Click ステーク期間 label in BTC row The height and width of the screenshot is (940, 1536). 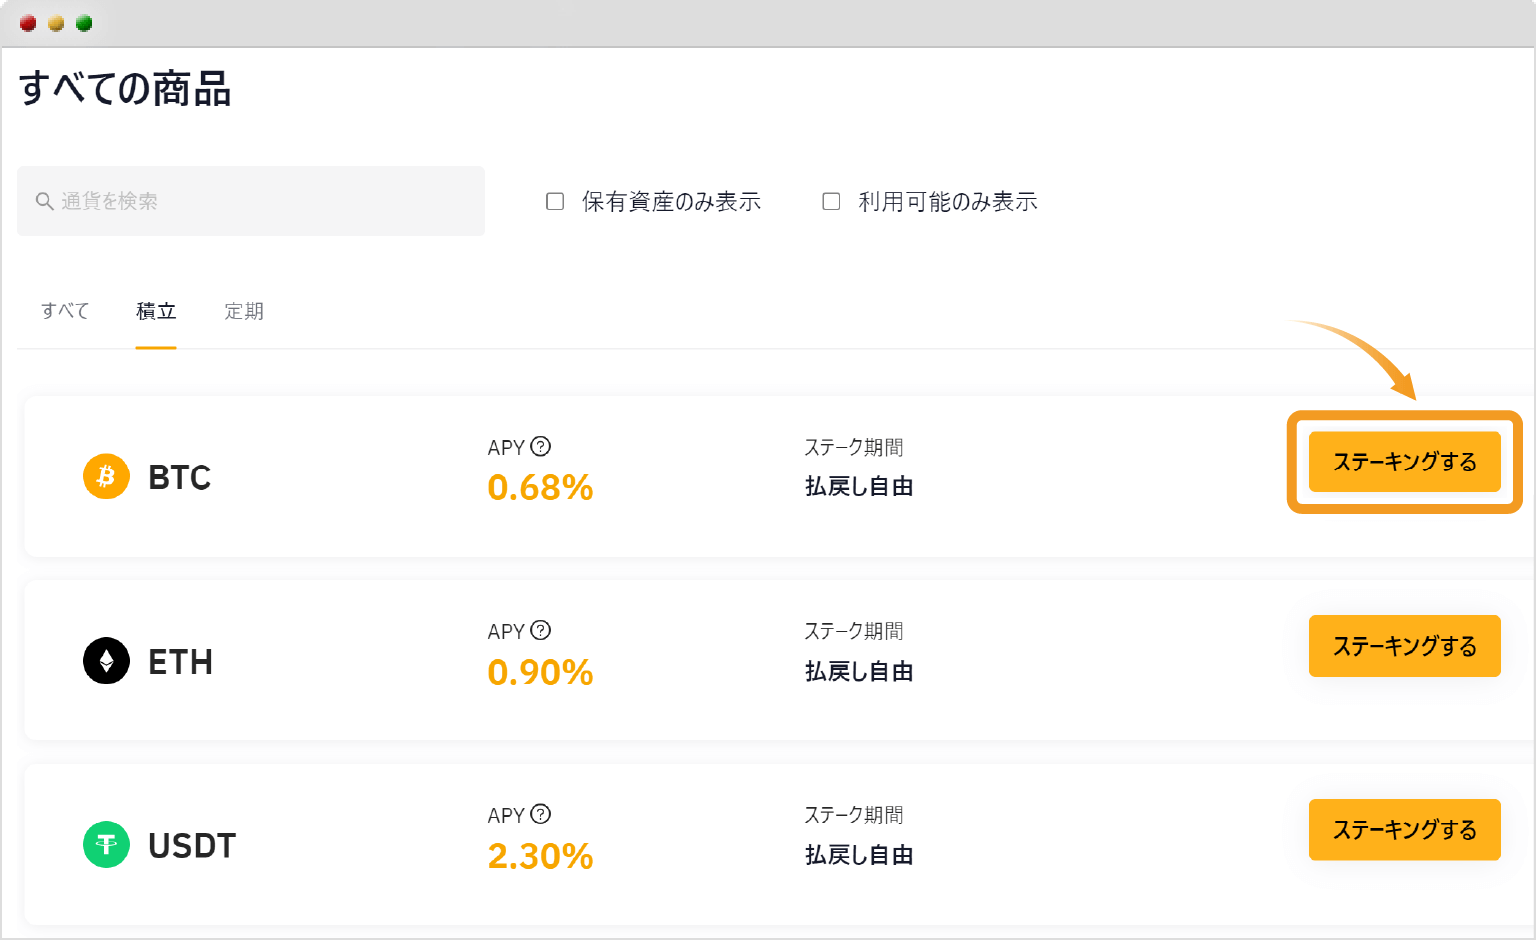(x=854, y=447)
